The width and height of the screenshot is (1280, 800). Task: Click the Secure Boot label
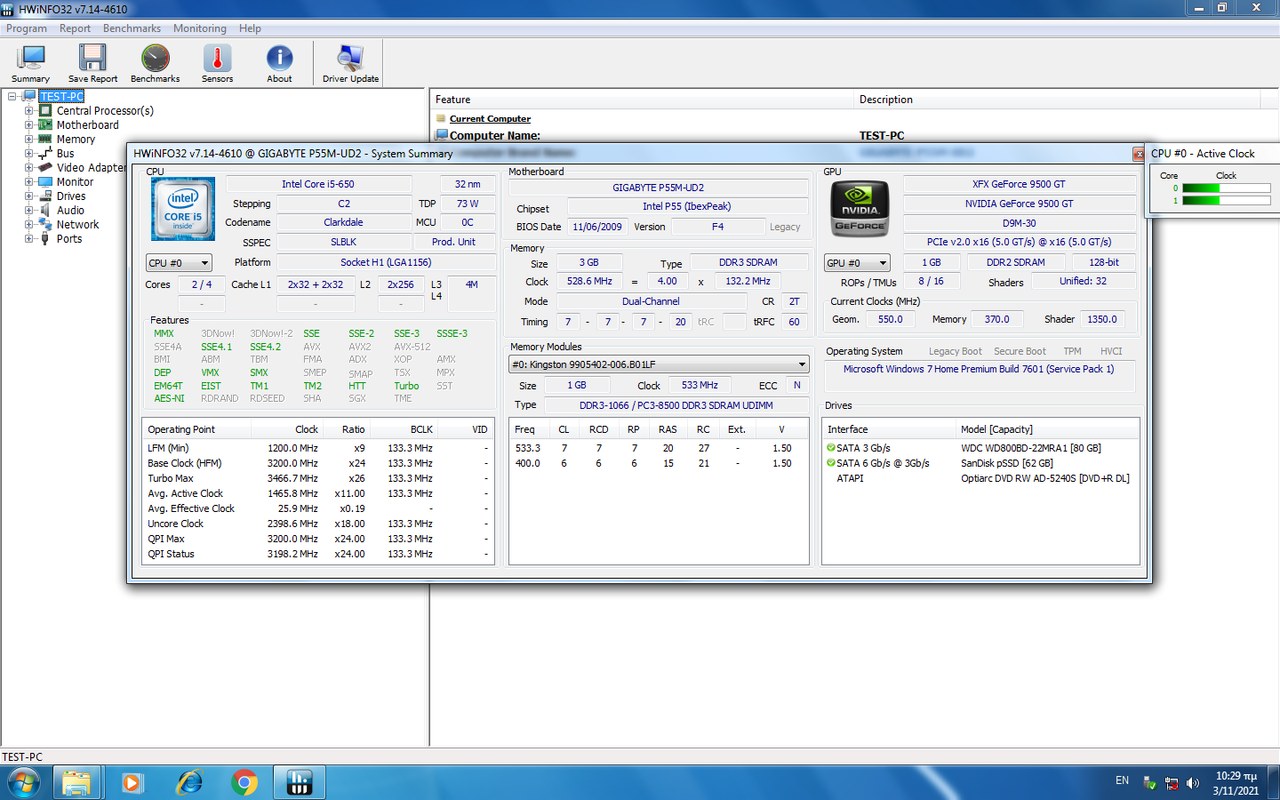click(x=1020, y=351)
